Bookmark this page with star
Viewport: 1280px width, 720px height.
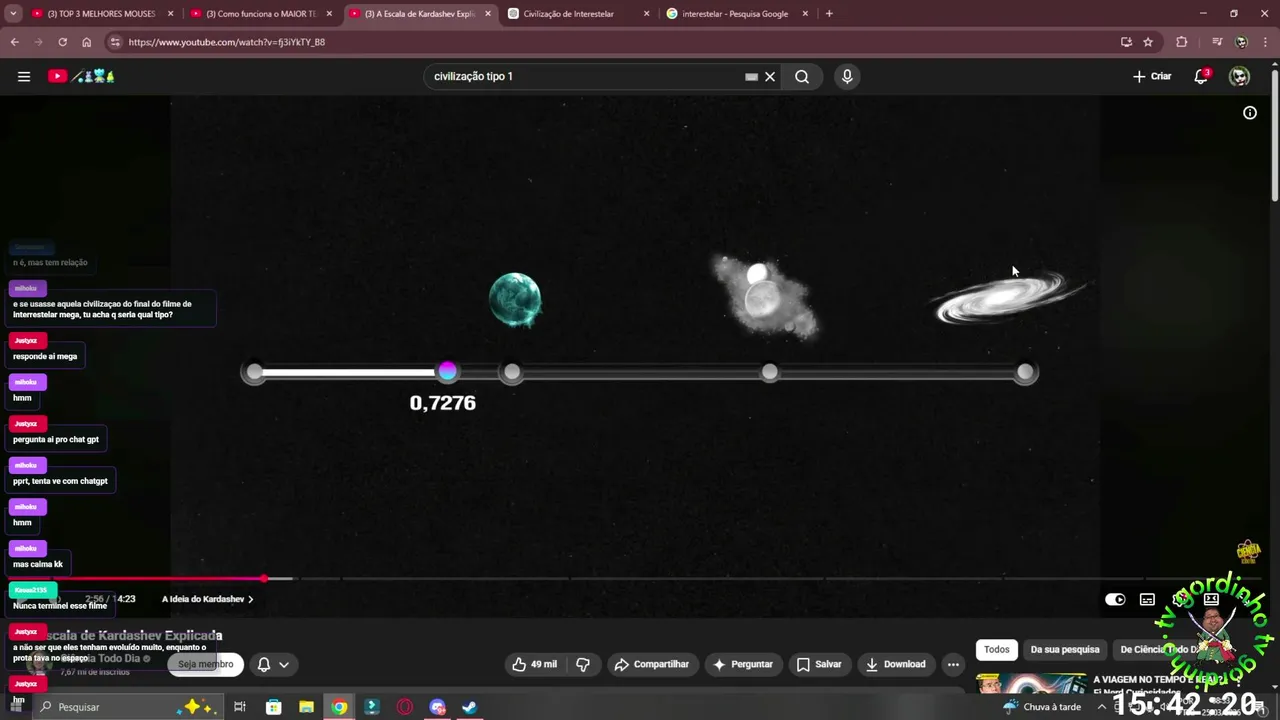pyautogui.click(x=1148, y=42)
